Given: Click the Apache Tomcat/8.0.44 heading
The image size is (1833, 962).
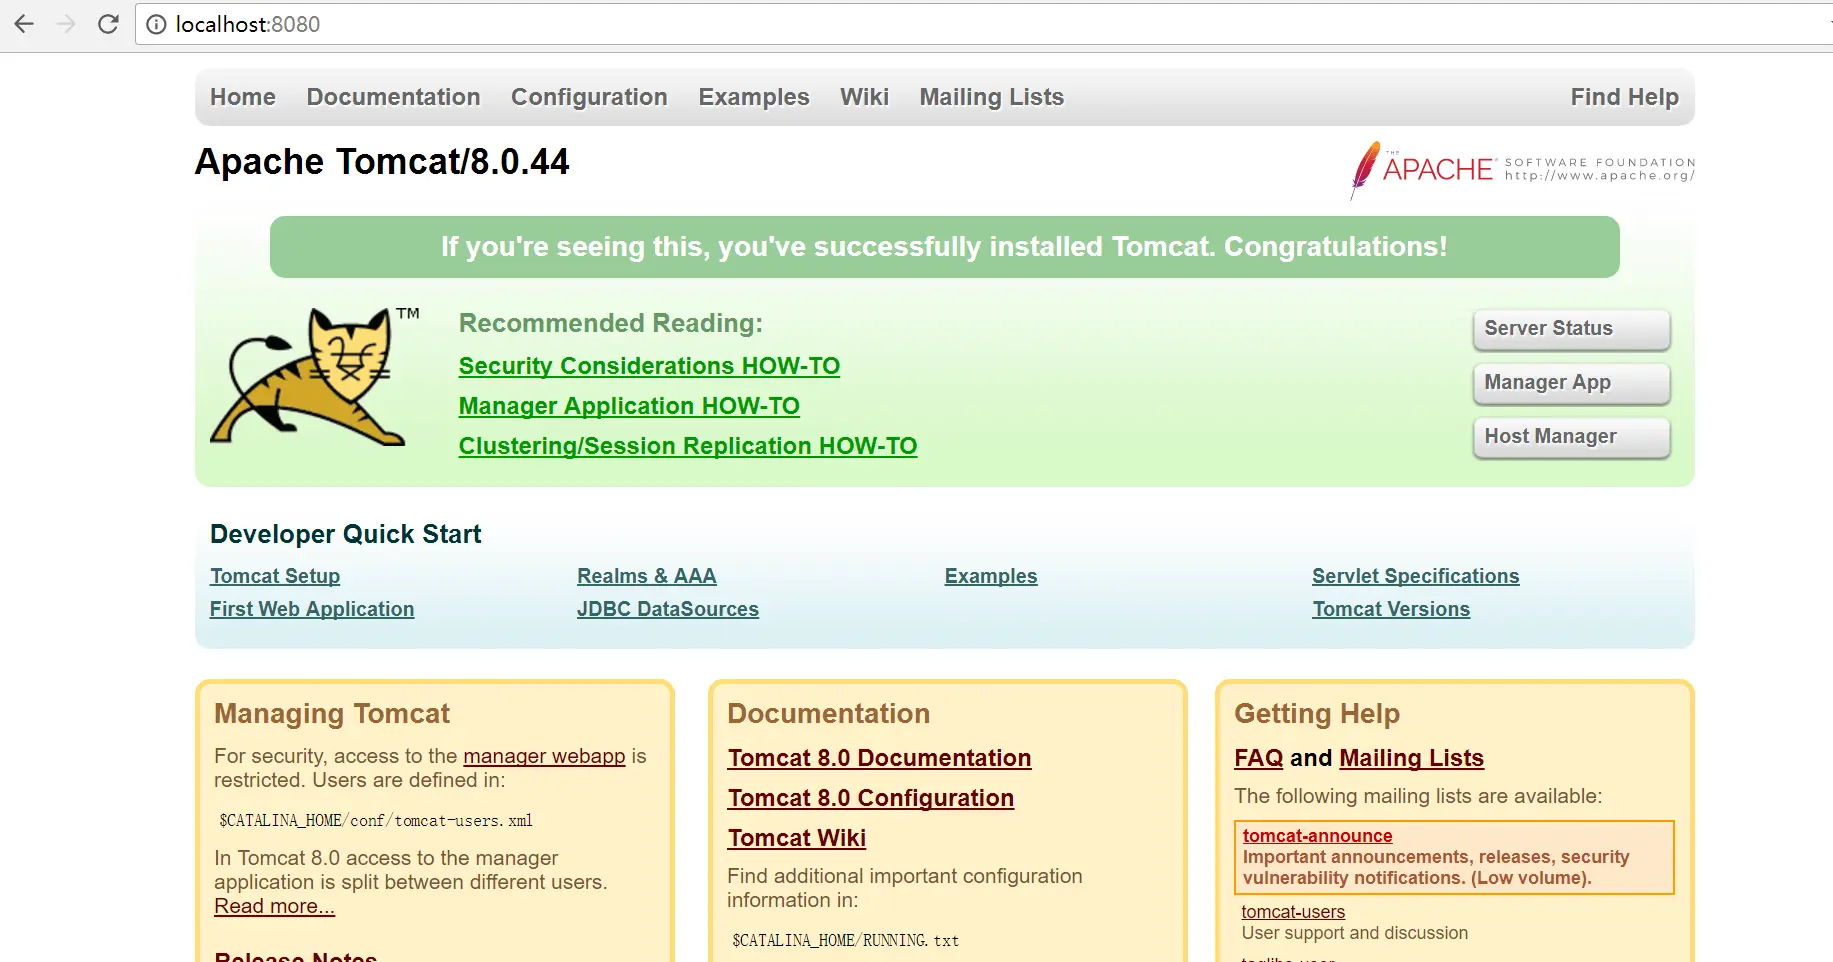Looking at the screenshot, I should 382,162.
